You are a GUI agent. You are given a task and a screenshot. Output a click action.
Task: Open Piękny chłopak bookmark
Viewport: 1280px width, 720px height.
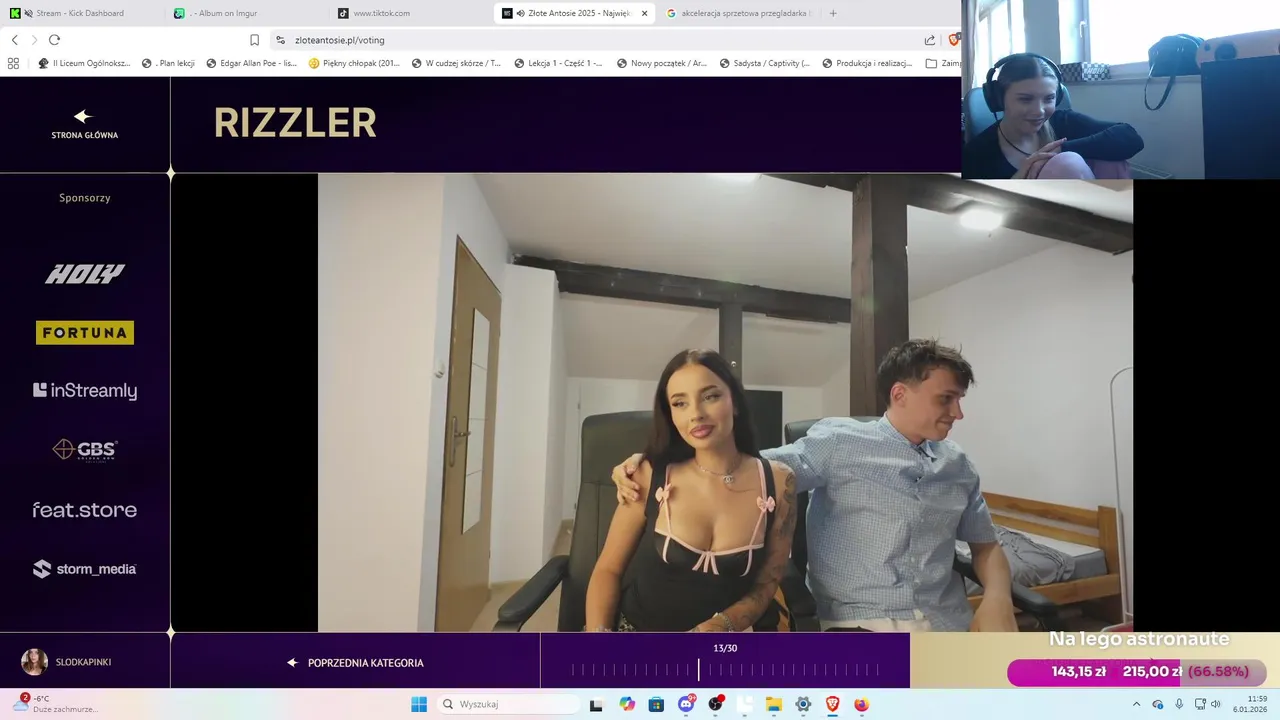(354, 63)
